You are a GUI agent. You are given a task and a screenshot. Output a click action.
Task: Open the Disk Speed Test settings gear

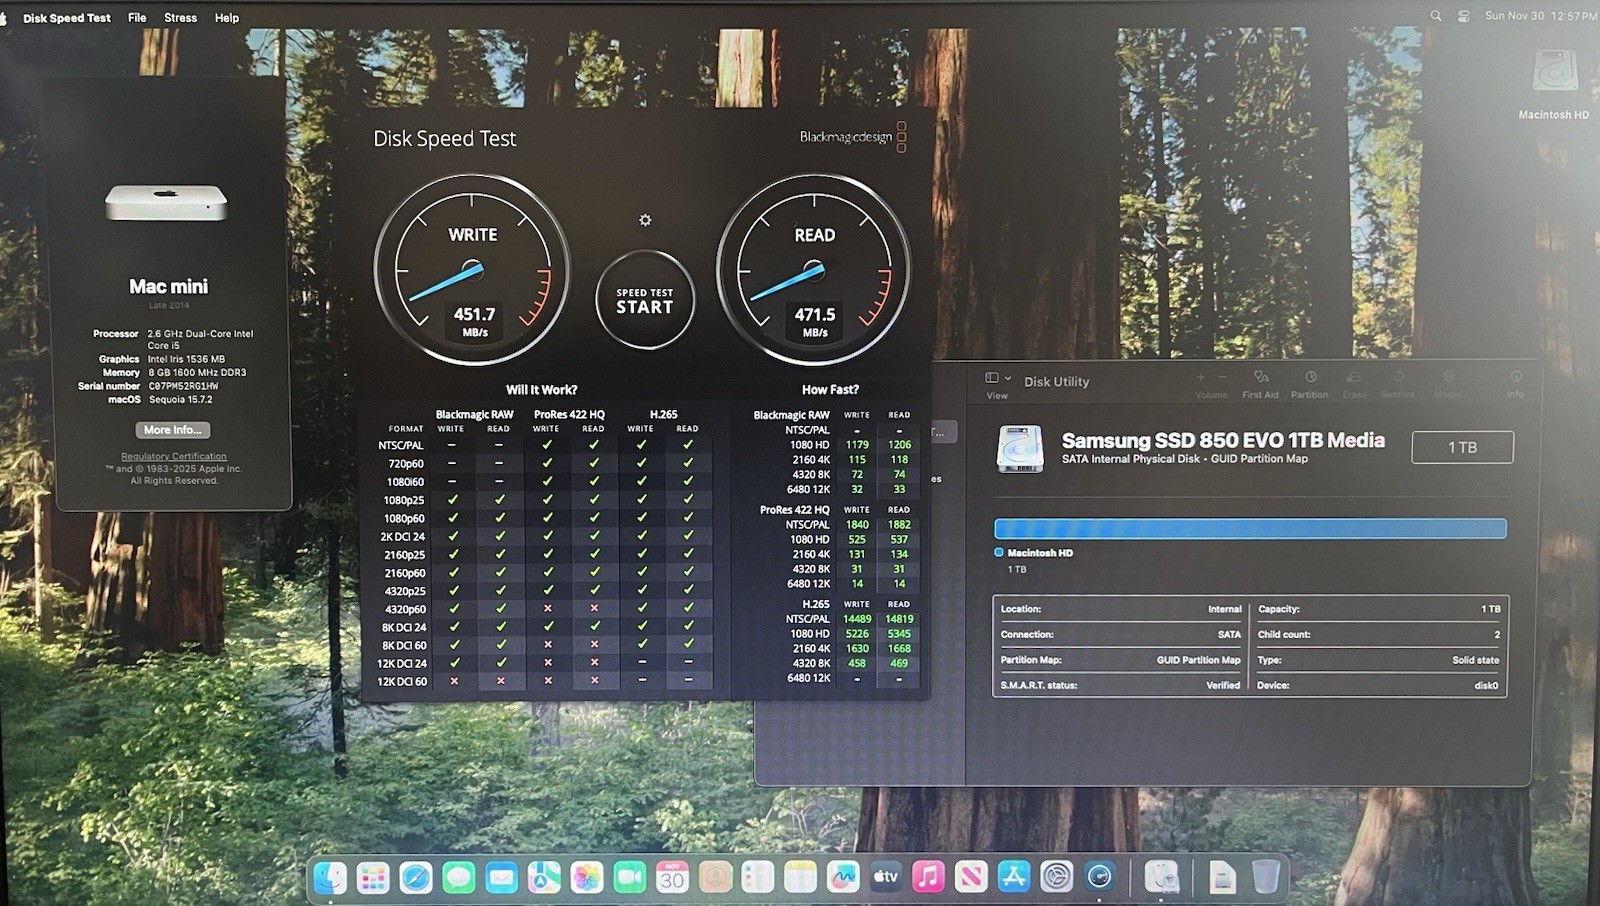(x=645, y=220)
